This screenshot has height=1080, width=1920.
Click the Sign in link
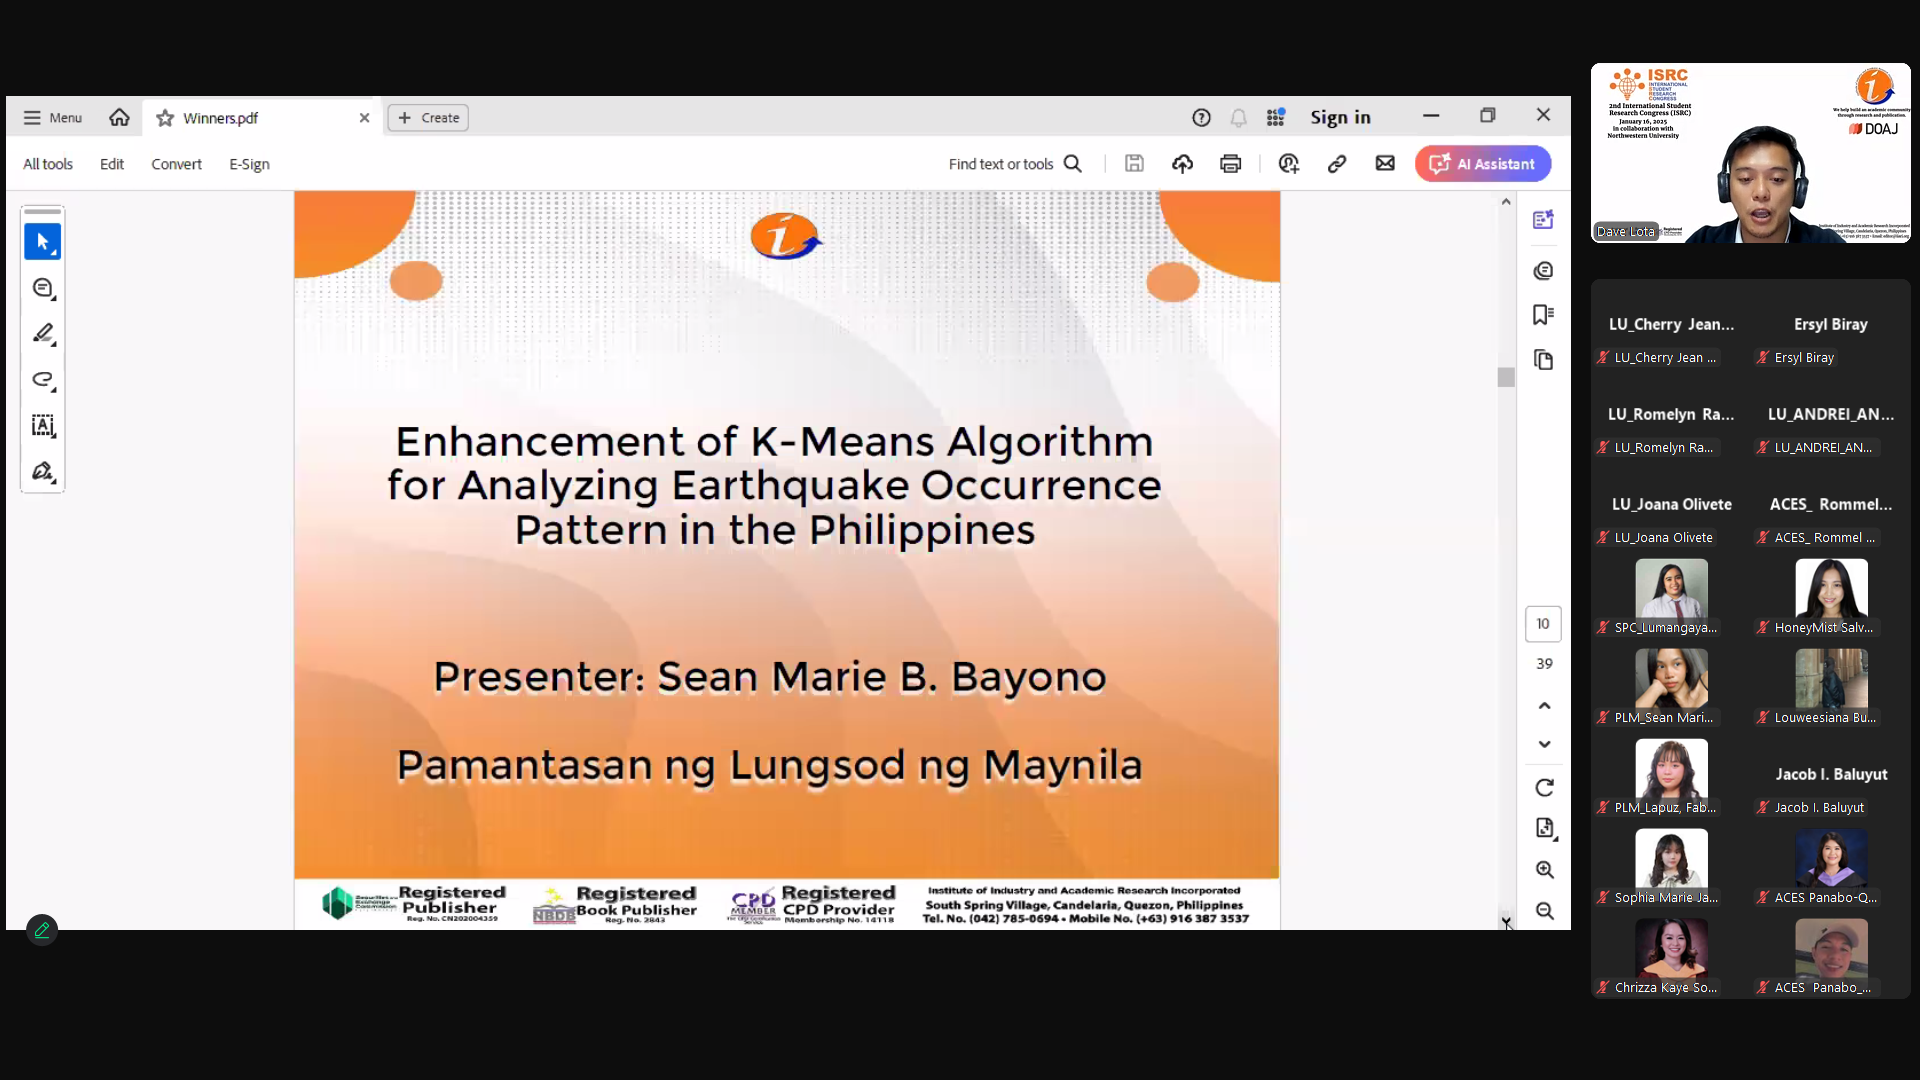[x=1340, y=118]
